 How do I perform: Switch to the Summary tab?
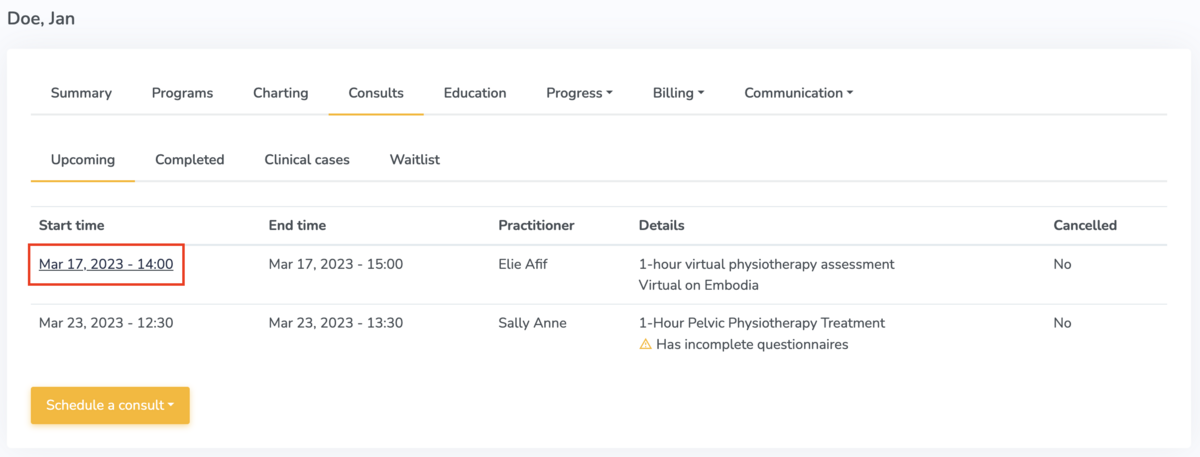81,93
